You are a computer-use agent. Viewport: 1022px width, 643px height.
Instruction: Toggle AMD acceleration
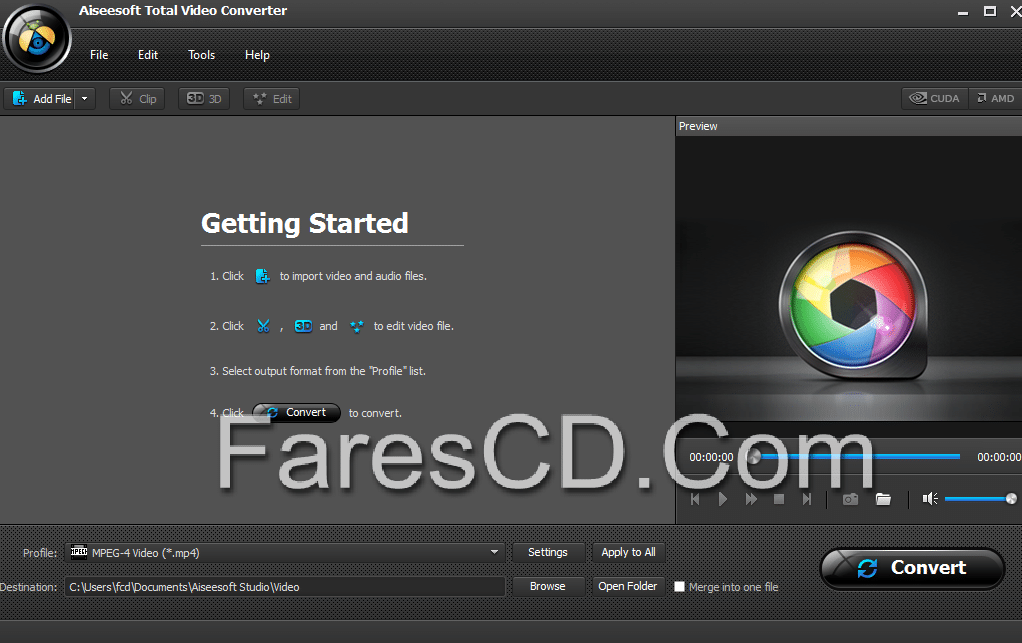tap(995, 98)
